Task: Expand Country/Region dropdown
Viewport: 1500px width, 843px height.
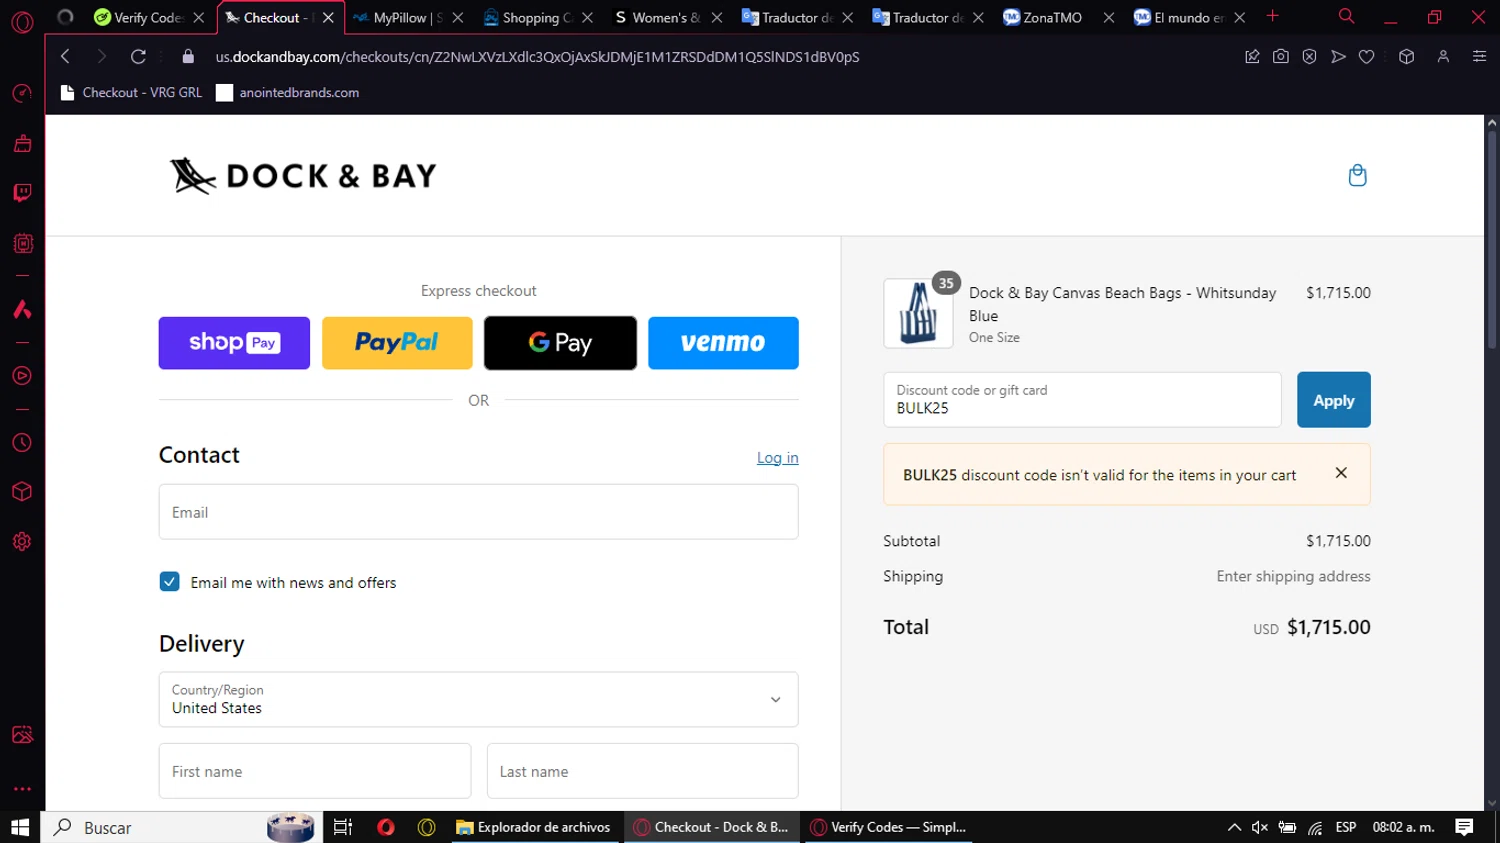Action: coord(478,699)
